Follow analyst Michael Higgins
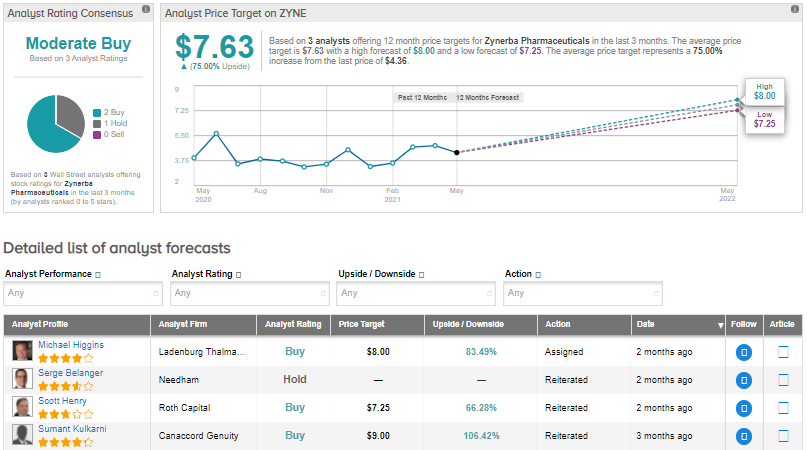Image resolution: width=807 pixels, height=450 pixels. point(744,352)
